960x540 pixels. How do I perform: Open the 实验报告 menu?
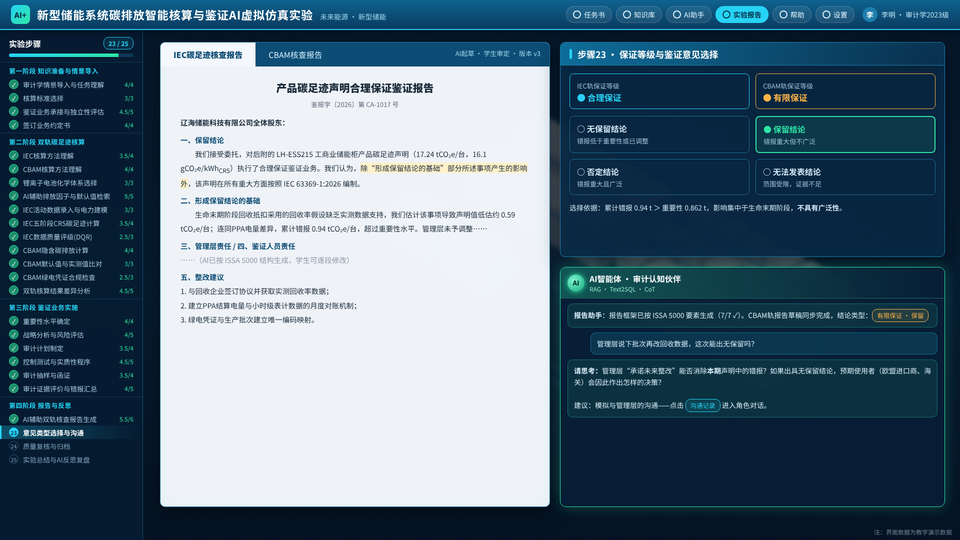[x=741, y=15]
